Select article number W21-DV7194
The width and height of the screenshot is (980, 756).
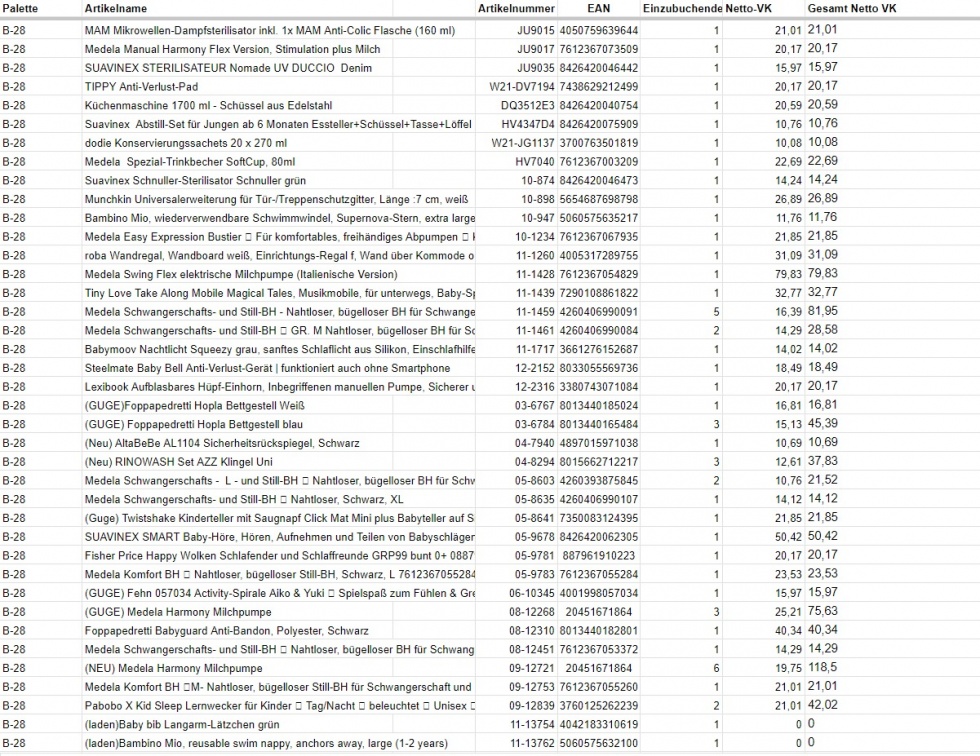[x=522, y=86]
